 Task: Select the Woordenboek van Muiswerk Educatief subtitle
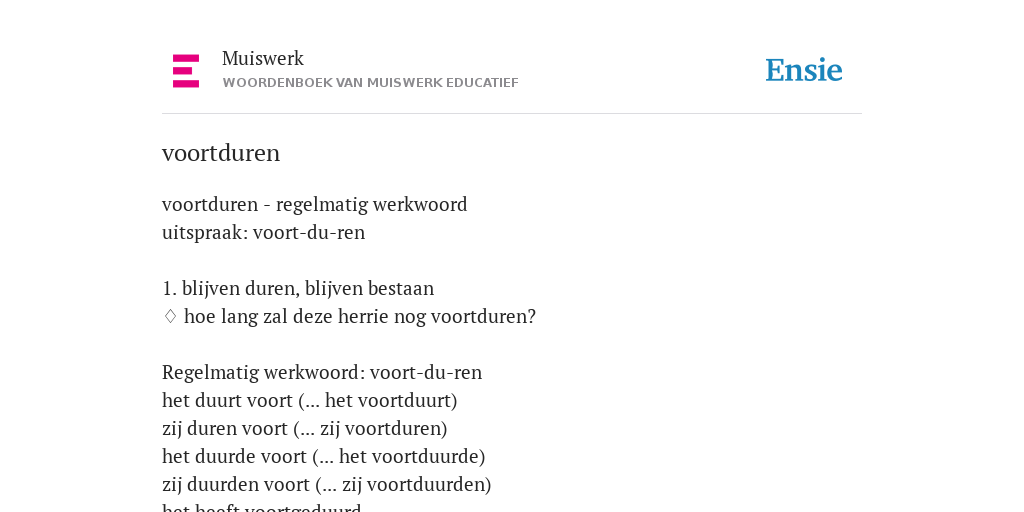click(x=370, y=83)
